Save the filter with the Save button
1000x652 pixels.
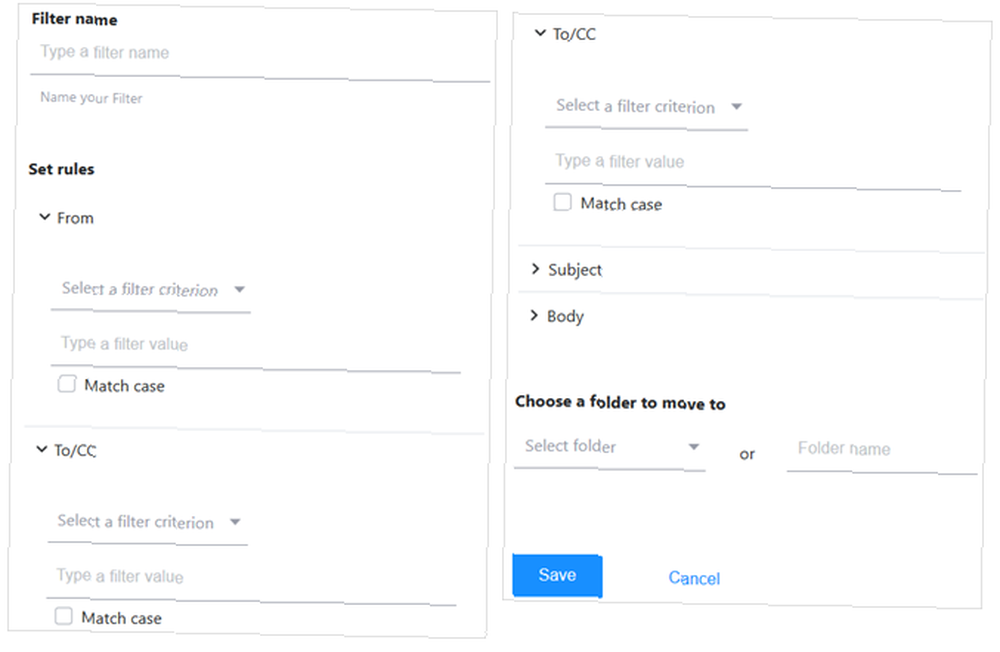tap(557, 575)
